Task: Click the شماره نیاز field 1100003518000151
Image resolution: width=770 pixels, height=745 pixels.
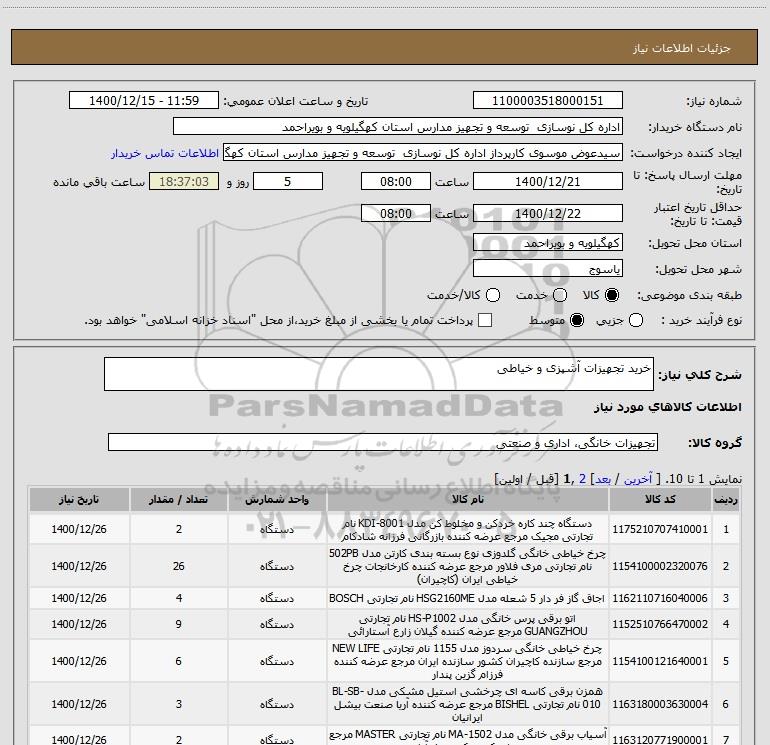Action: pyautogui.click(x=548, y=101)
